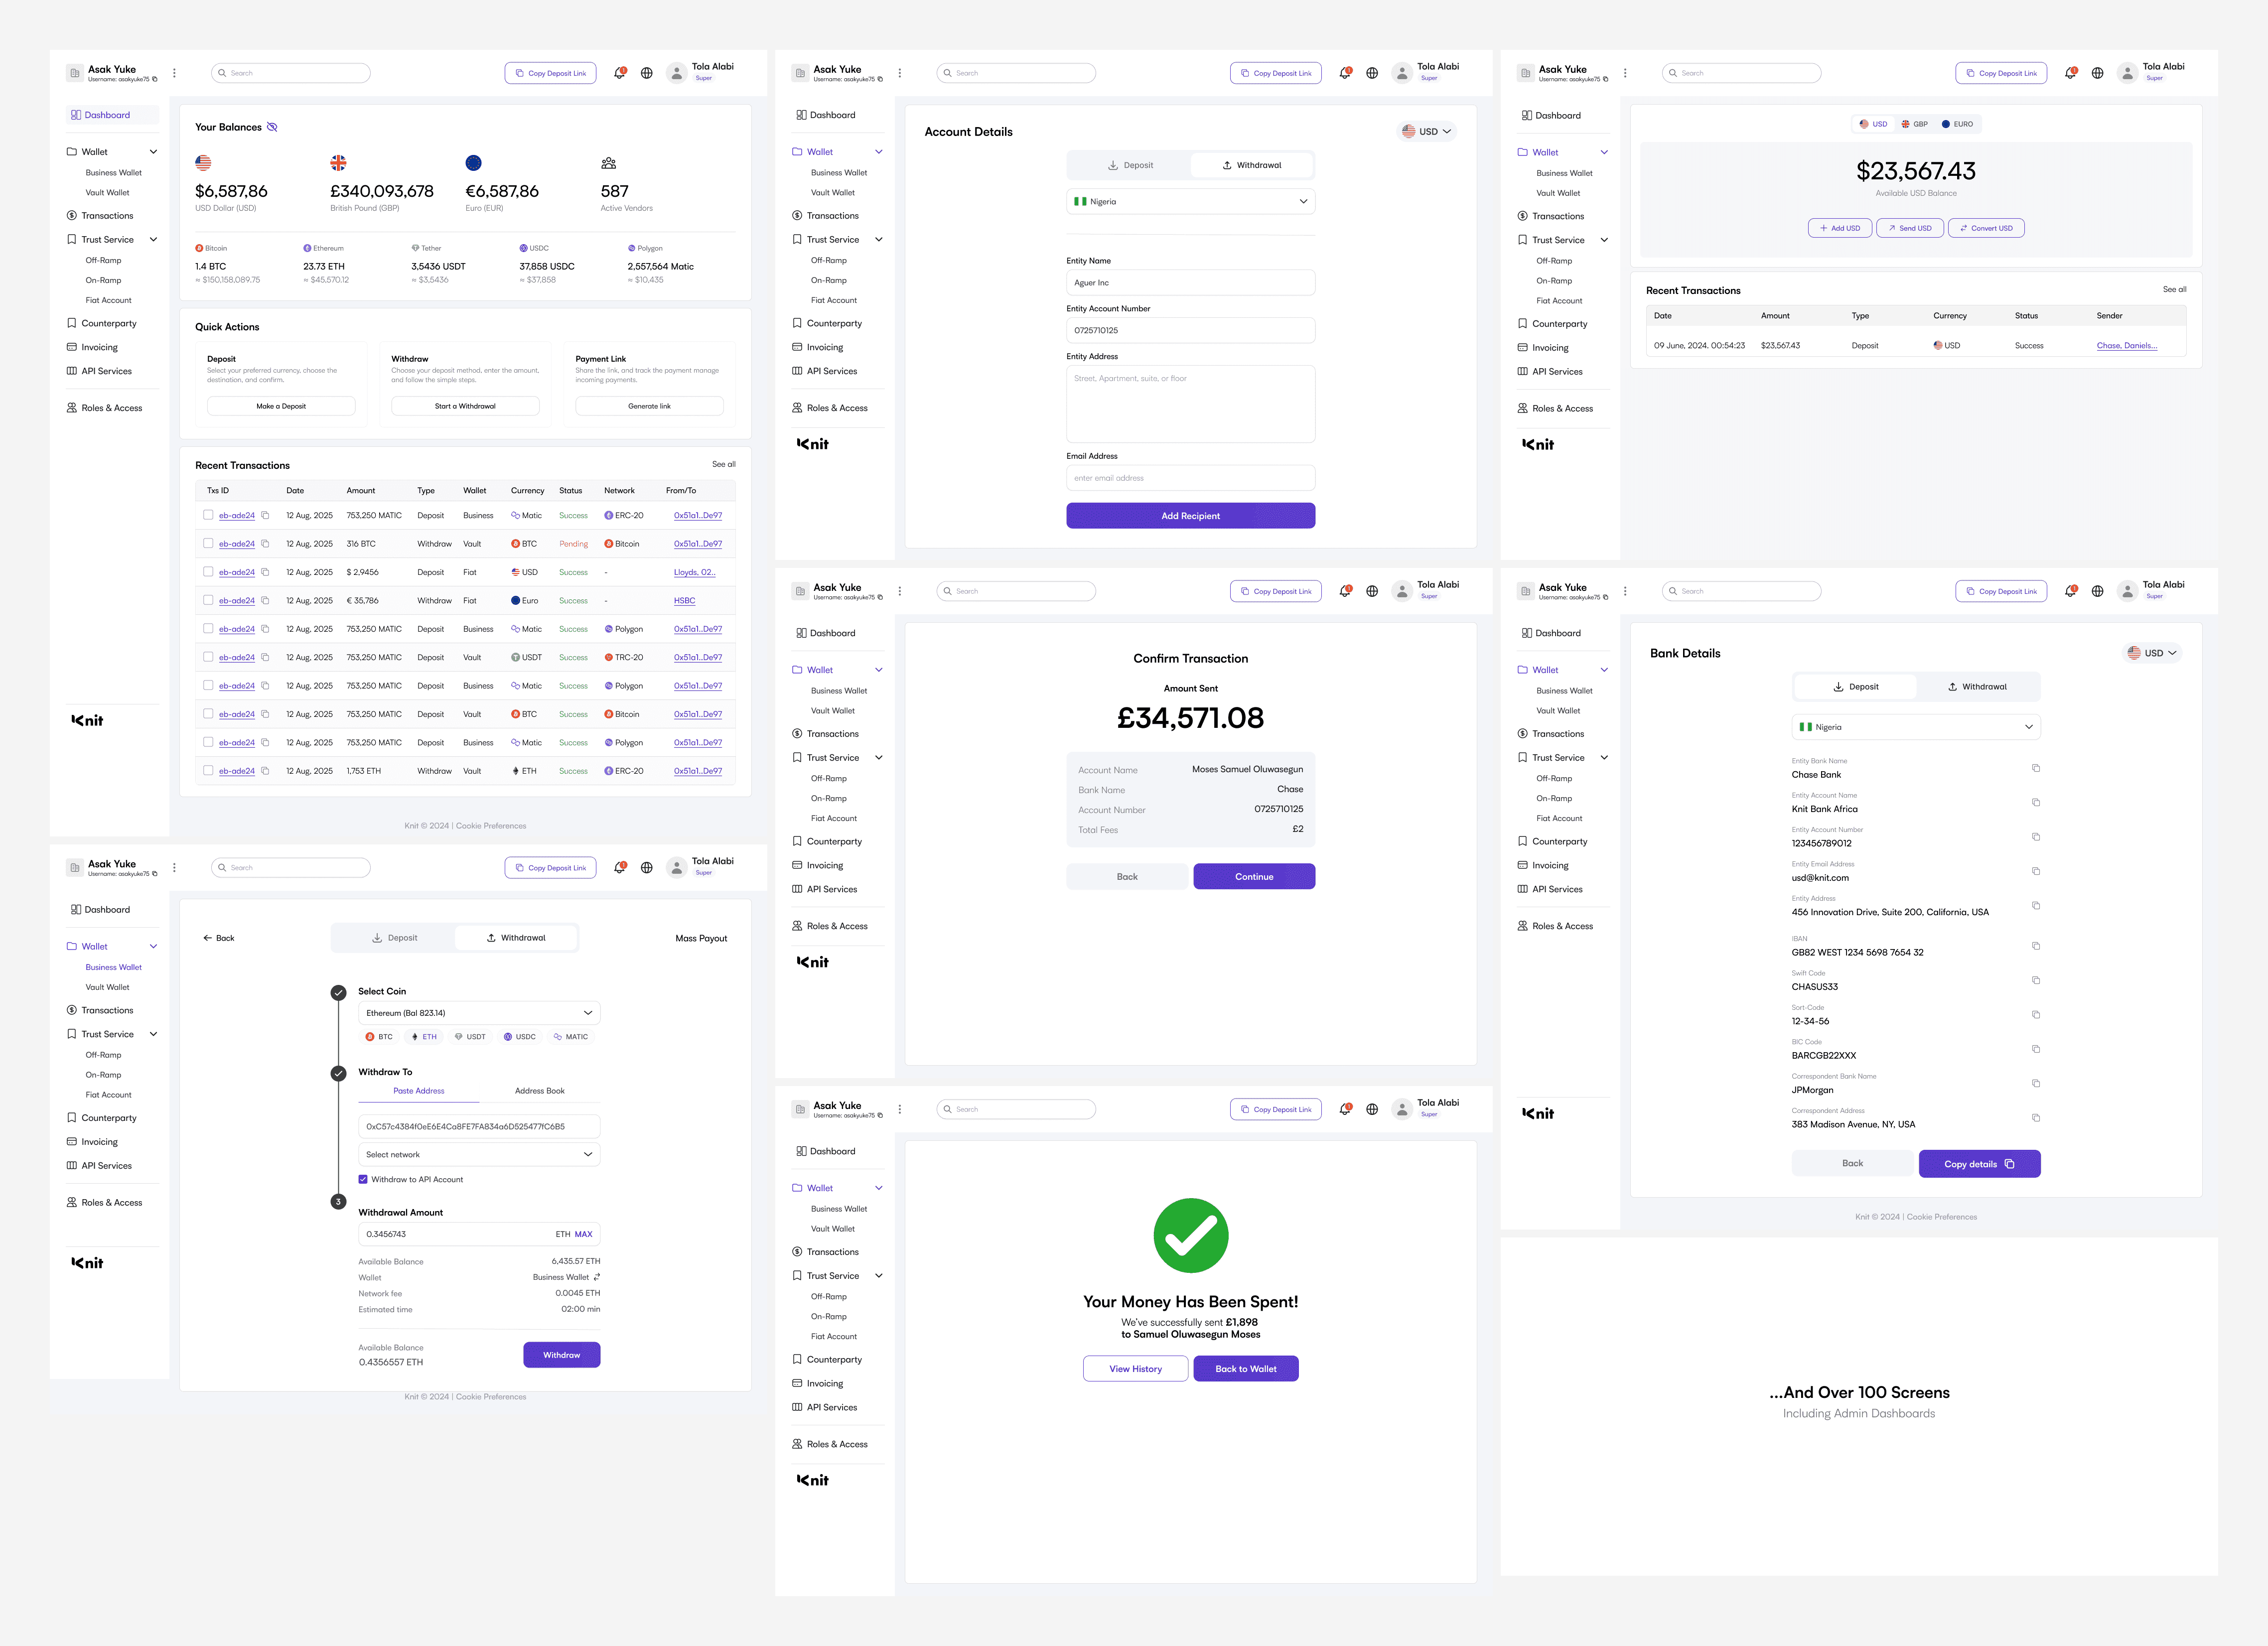This screenshot has height=1646, width=2268.
Task: Copy the entity email usd@knit.com
Action: click(2035, 871)
